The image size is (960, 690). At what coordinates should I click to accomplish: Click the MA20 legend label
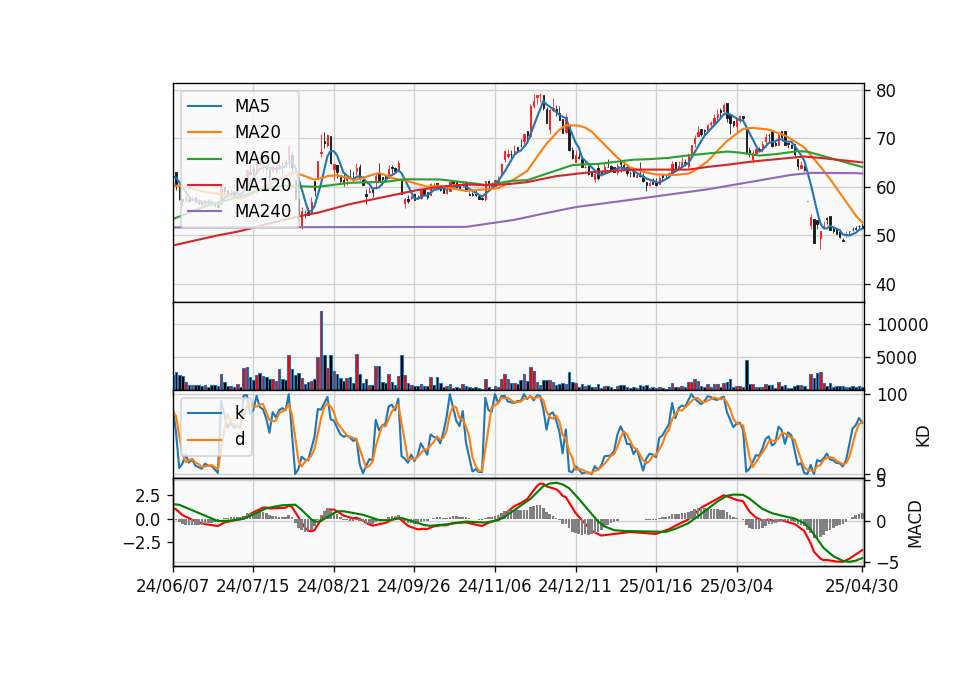point(257,132)
